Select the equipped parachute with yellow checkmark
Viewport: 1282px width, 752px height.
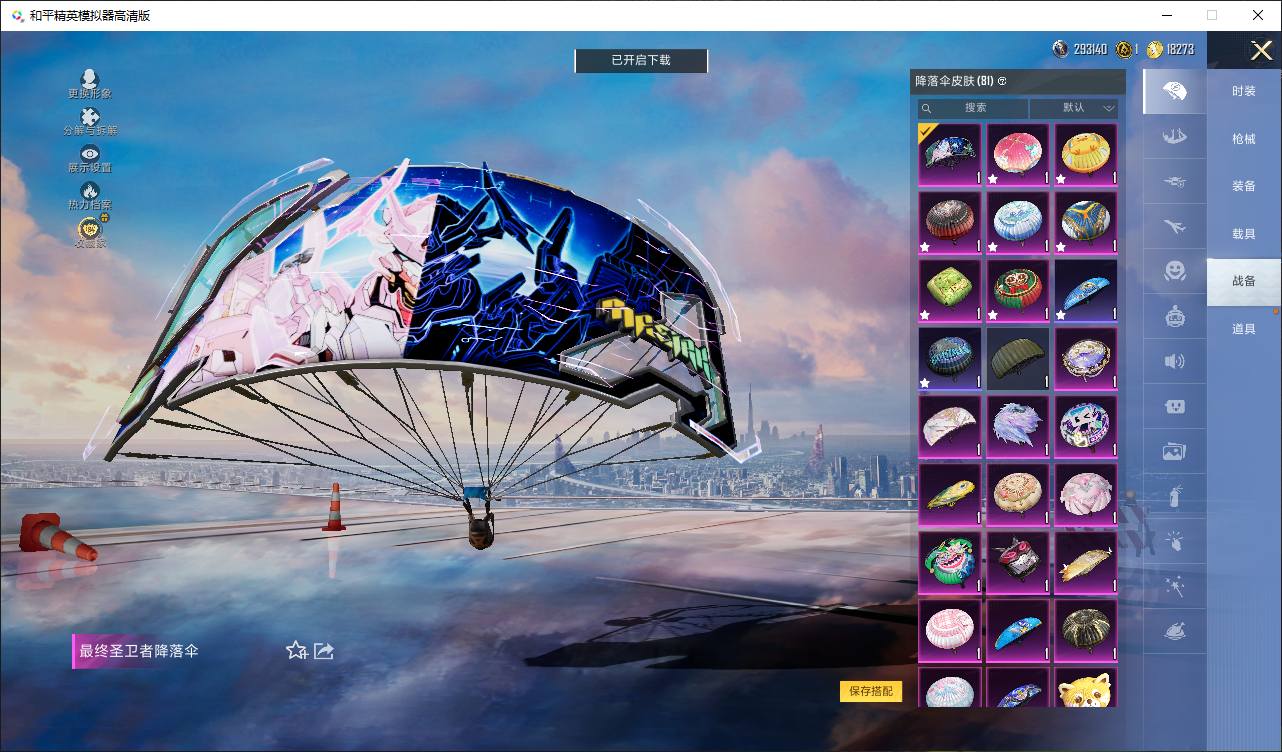(950, 154)
